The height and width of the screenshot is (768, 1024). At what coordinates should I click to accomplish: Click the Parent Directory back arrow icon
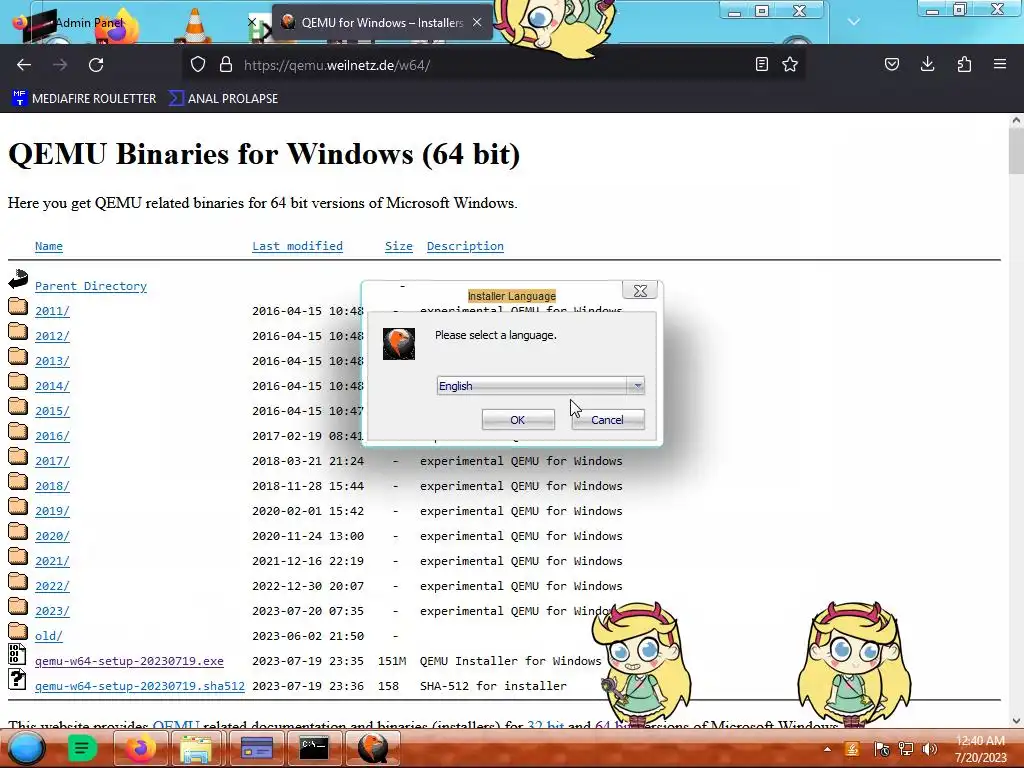pyautogui.click(x=18, y=280)
